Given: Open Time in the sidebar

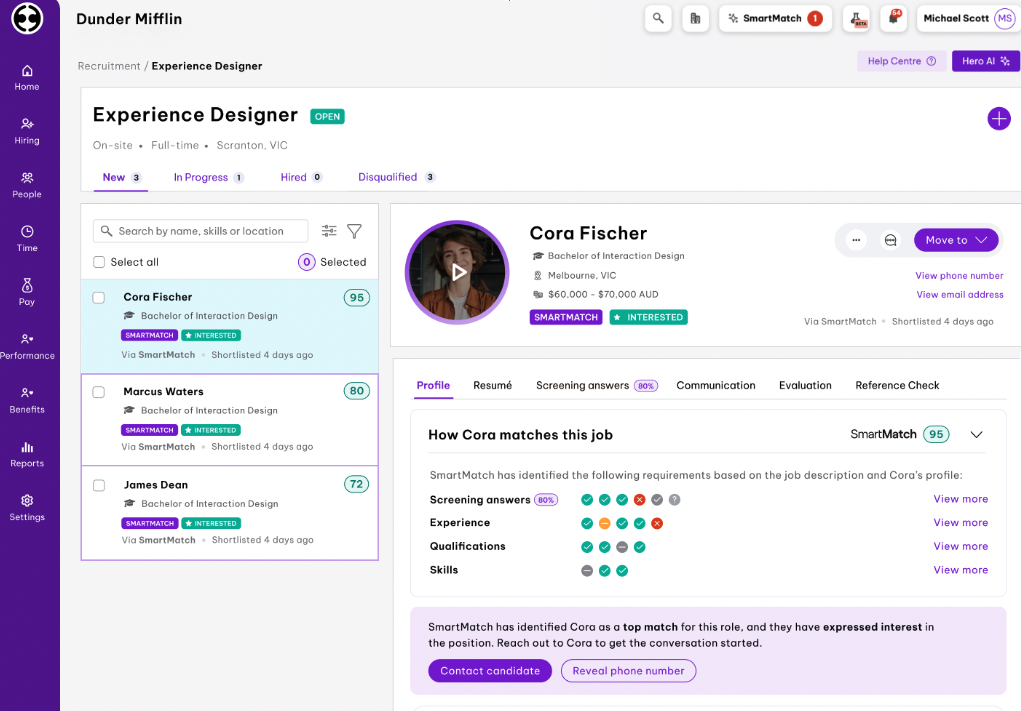Looking at the screenshot, I should pyautogui.click(x=27, y=239).
